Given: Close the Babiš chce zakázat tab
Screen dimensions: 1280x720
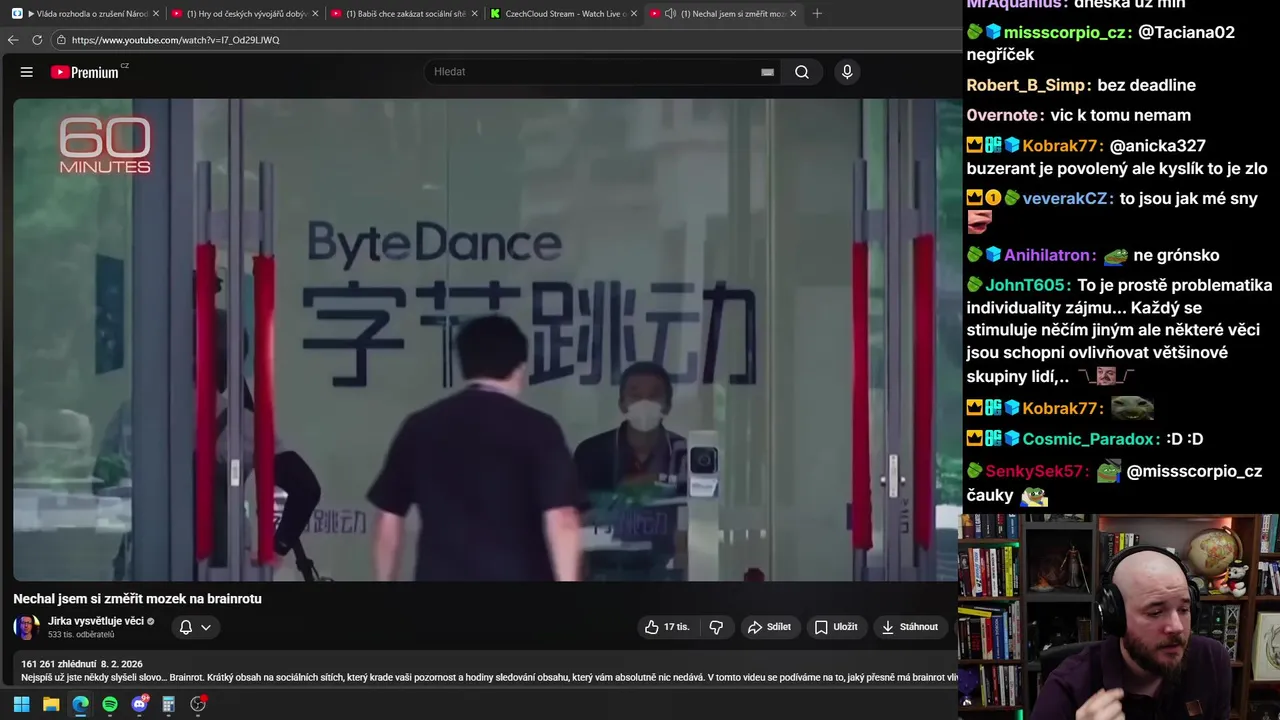Looking at the screenshot, I should point(474,14).
